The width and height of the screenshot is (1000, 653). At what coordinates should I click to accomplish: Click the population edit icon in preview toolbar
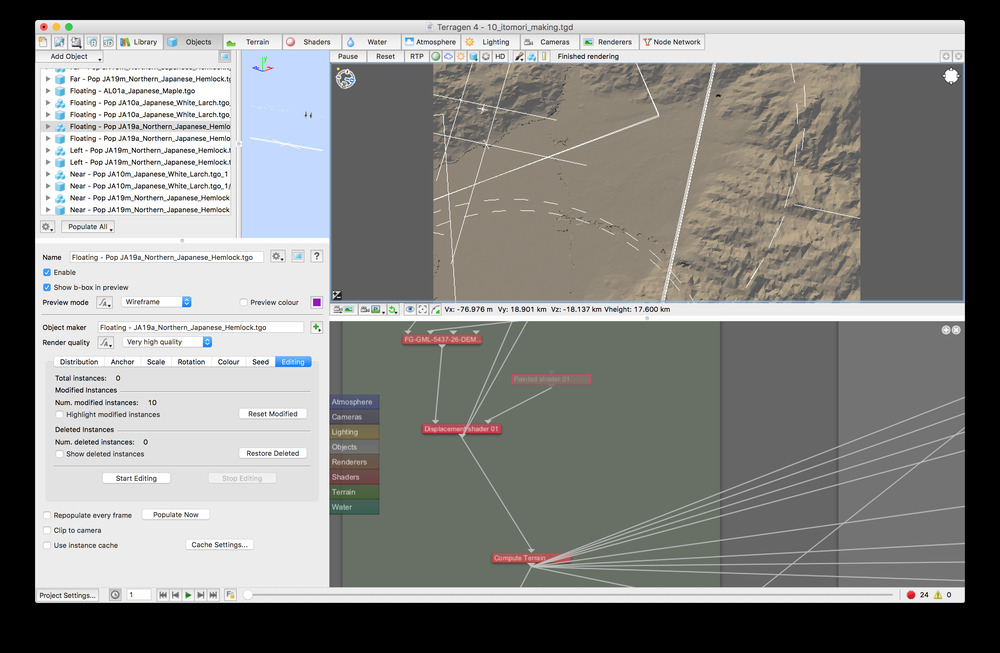tap(531, 56)
